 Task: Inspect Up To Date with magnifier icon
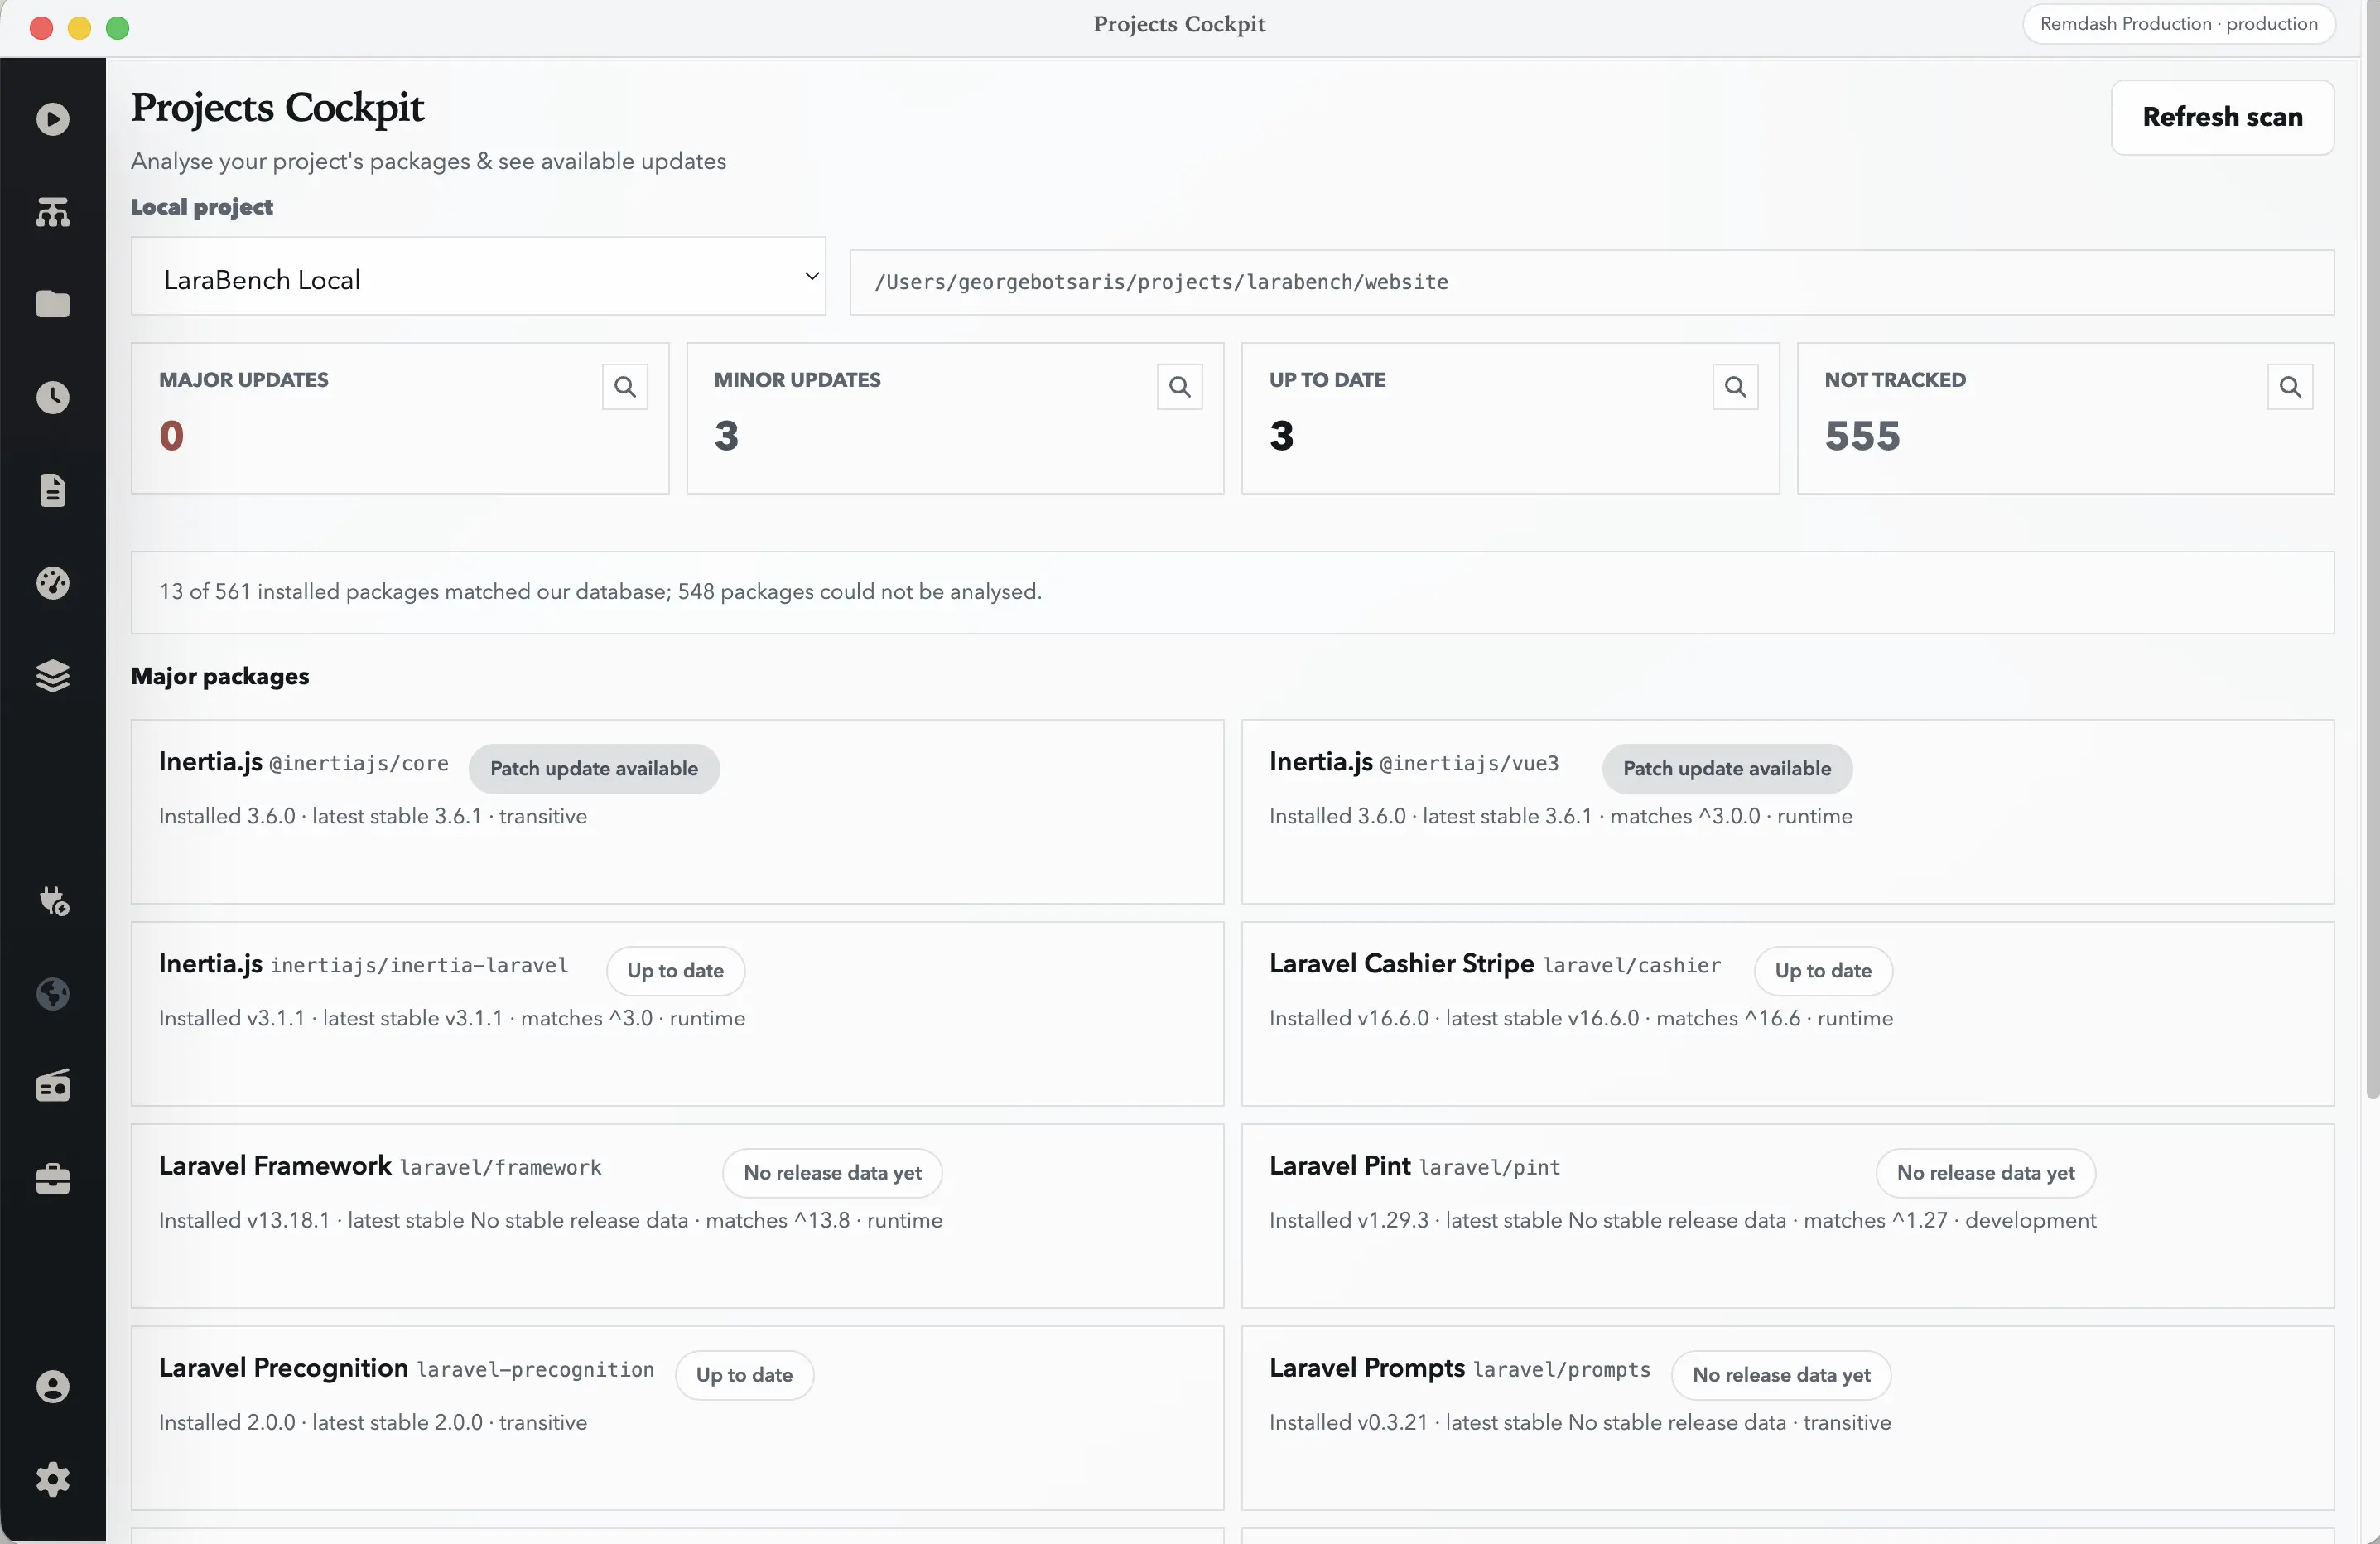click(x=1735, y=387)
